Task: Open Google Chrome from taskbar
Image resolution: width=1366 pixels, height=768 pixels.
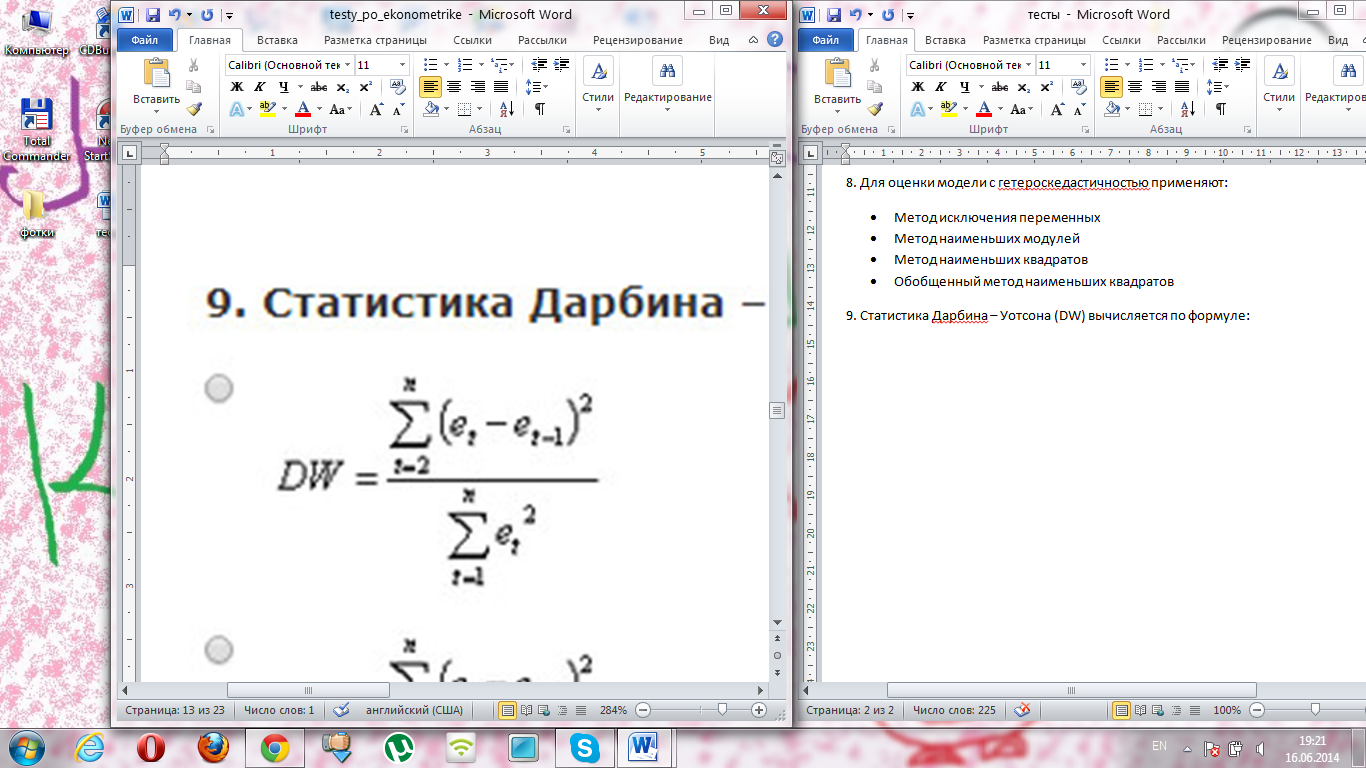Action: pos(275,747)
